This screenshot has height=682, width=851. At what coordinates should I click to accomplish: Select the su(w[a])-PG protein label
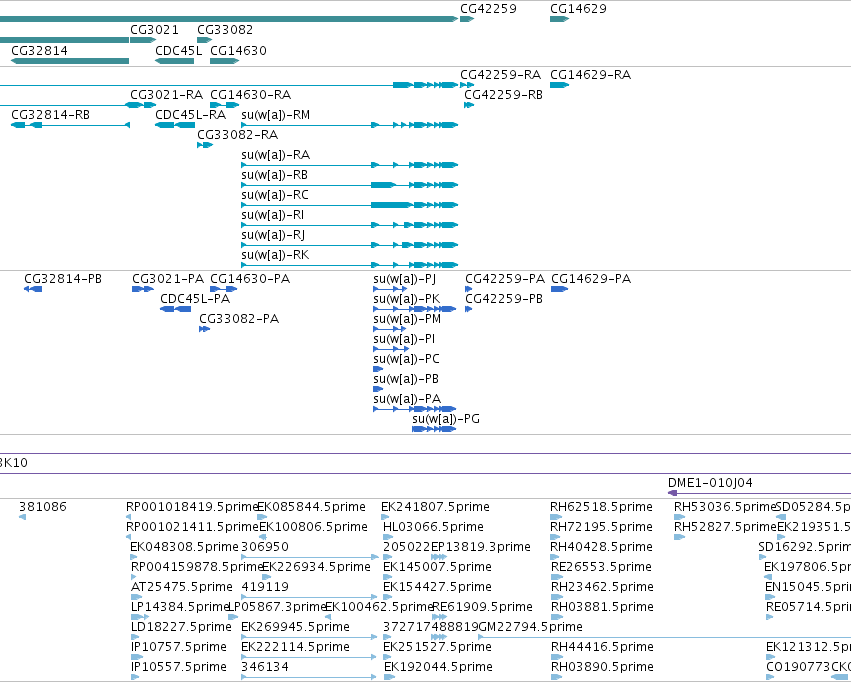click(446, 419)
